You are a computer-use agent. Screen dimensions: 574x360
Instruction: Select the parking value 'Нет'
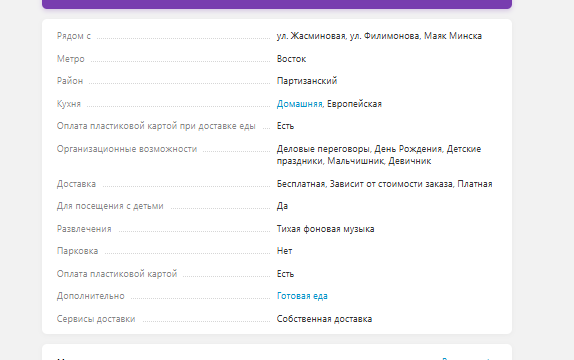coord(284,251)
